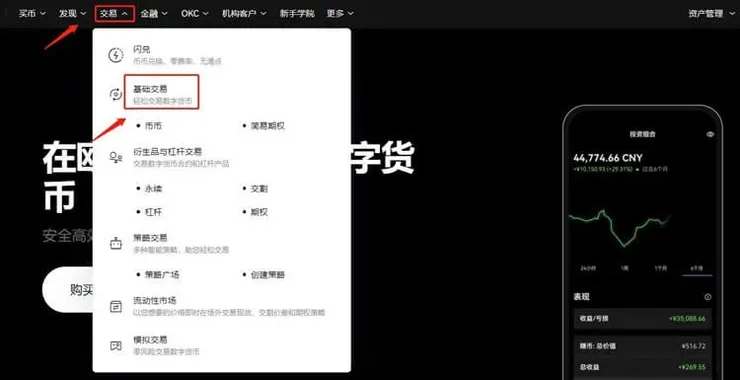Click the icon beside 模拟交易
Viewport: 740px width, 380px height.
(x=116, y=346)
